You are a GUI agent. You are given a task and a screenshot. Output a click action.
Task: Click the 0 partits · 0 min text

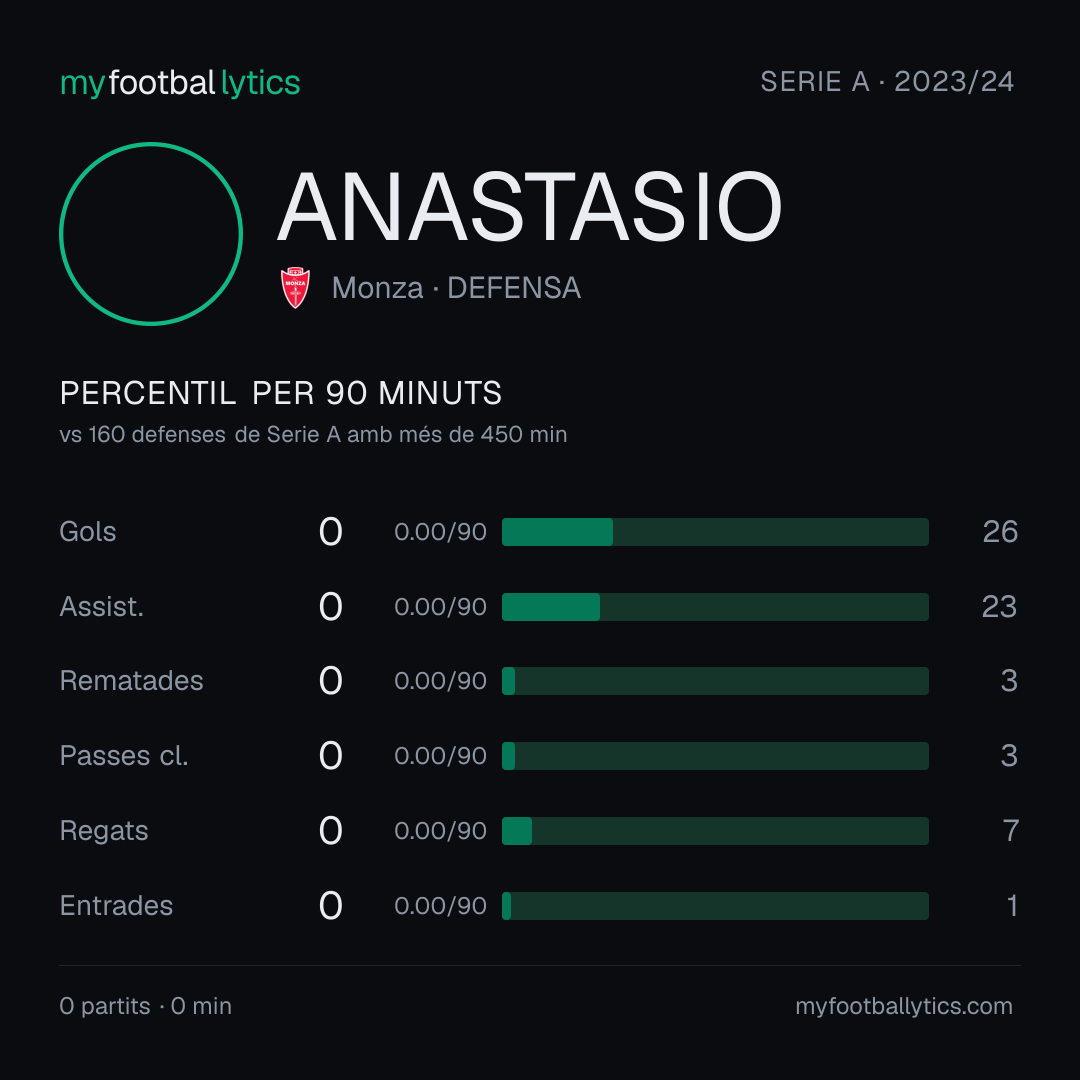point(145,1006)
